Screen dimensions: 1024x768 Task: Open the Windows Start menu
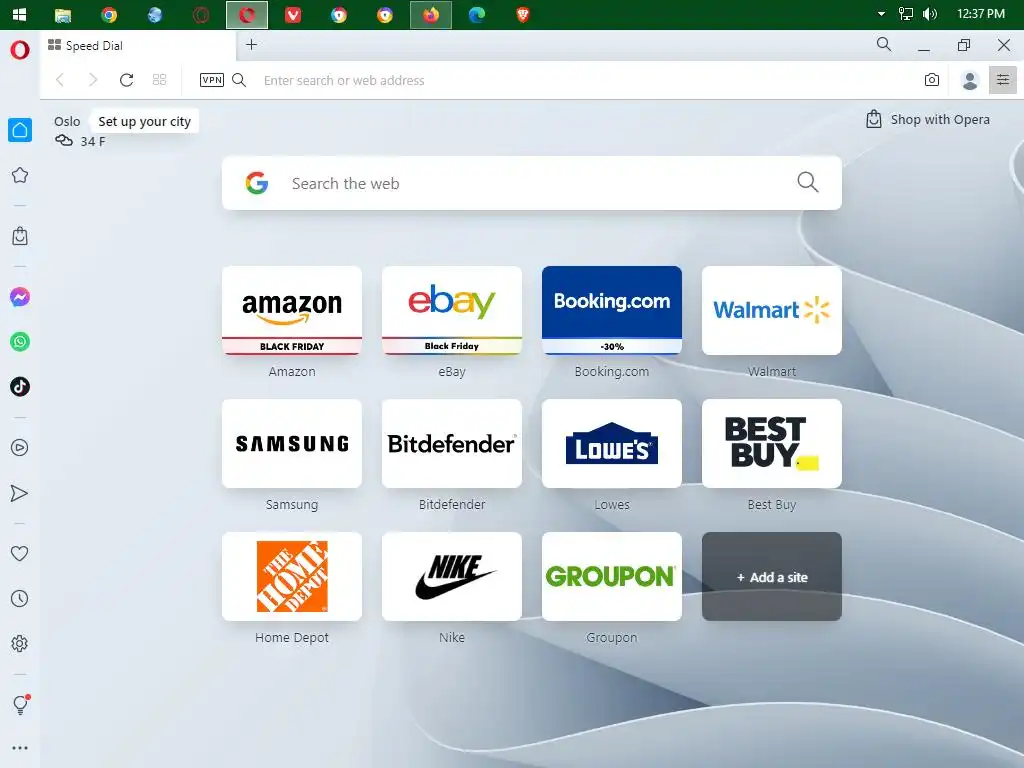(19, 14)
